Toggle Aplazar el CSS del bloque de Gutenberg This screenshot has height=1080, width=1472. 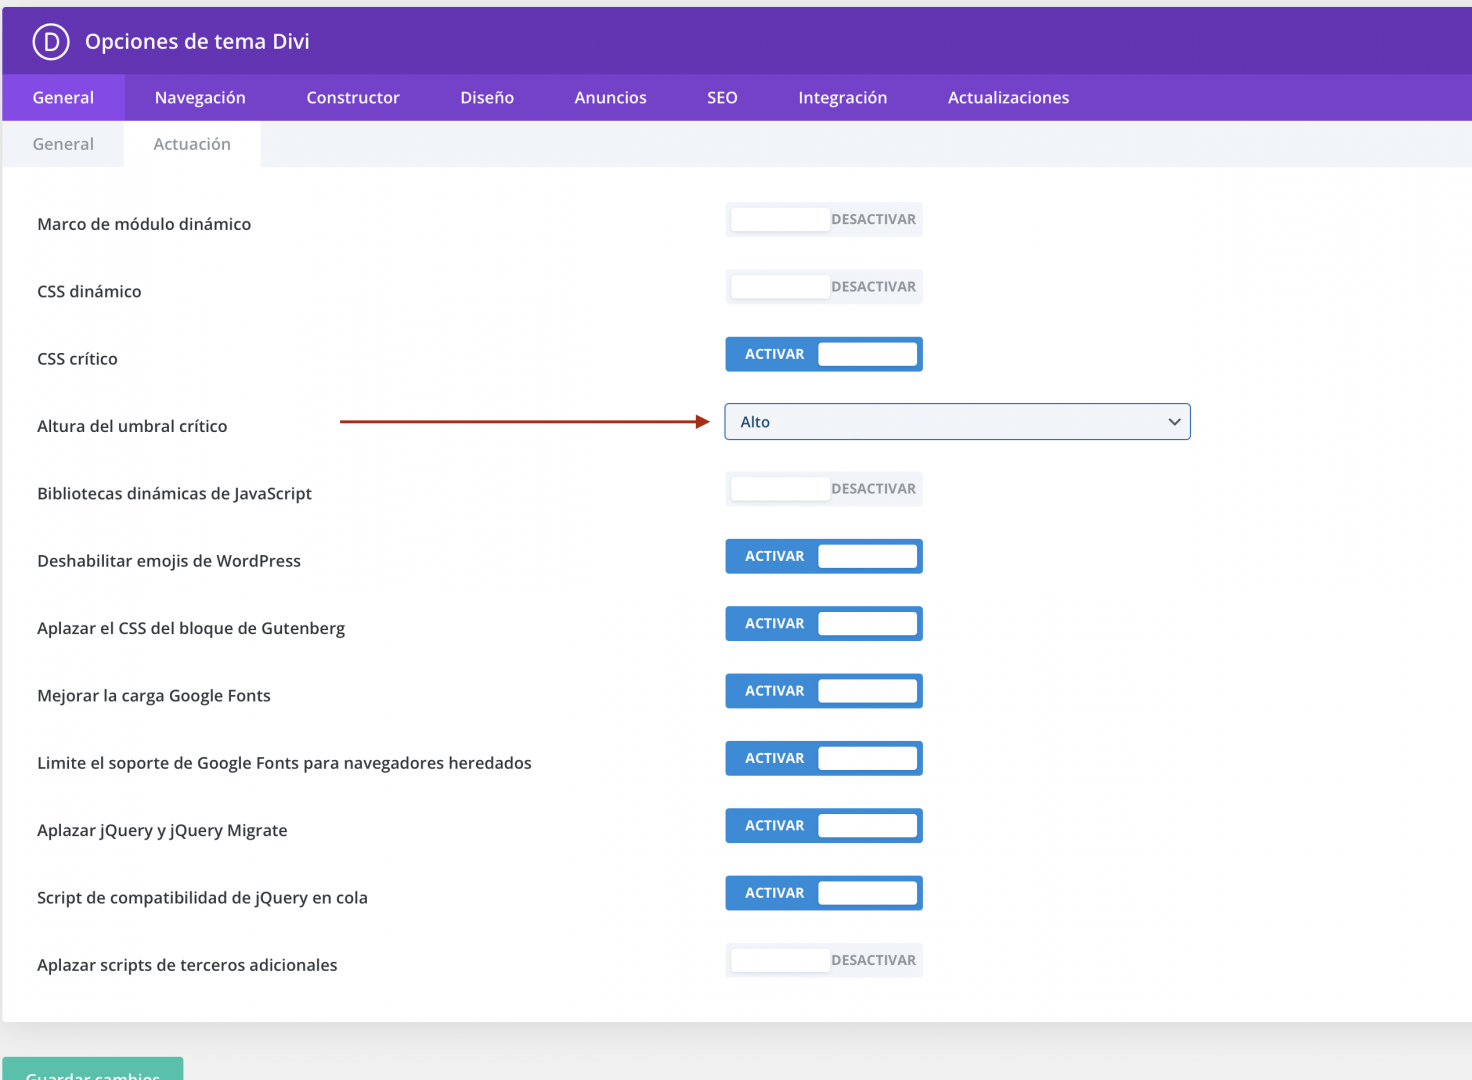coord(824,624)
